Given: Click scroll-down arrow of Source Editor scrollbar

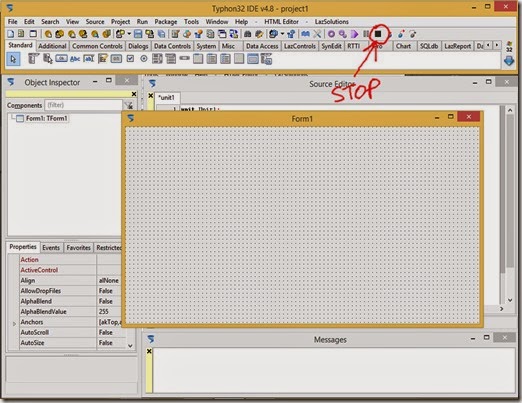Looking at the screenshot, I should coord(510,300).
